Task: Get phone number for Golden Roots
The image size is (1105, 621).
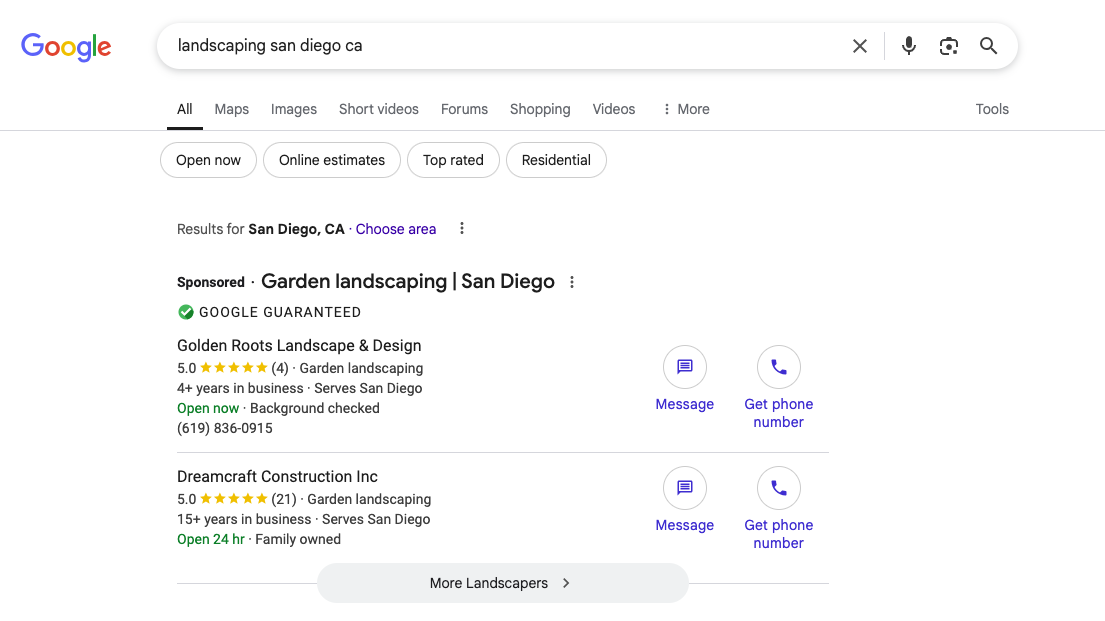Action: pyautogui.click(x=779, y=388)
